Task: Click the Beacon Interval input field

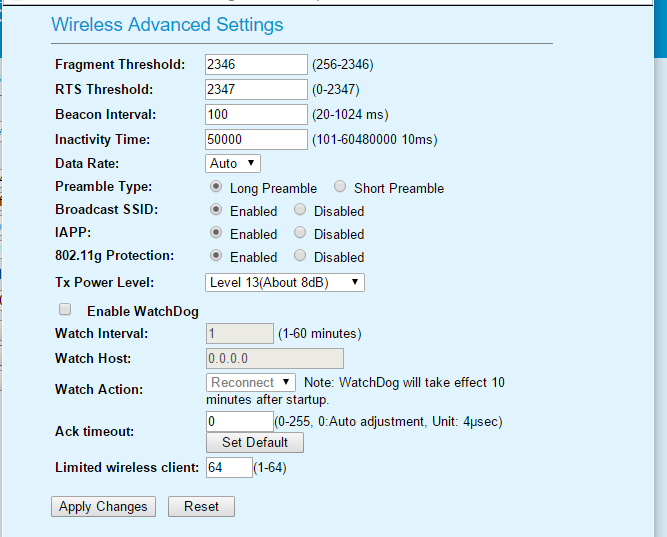Action: click(x=256, y=114)
